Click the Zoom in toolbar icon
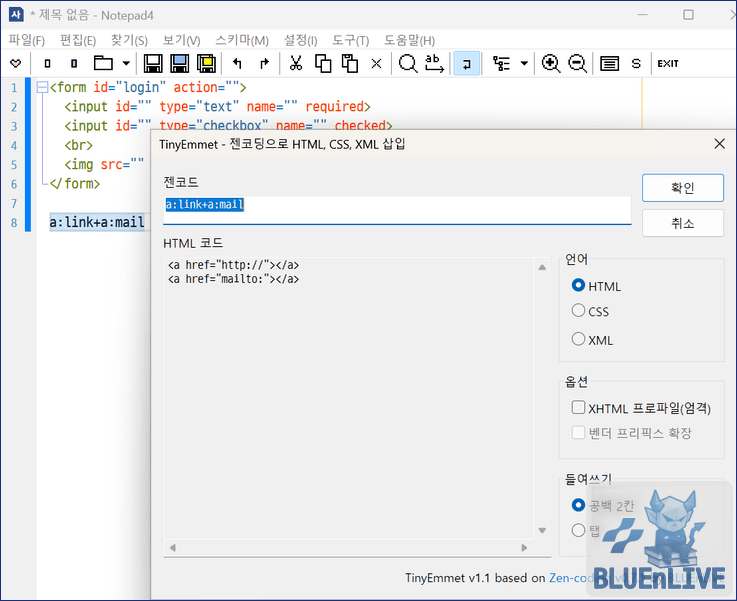 550,63
